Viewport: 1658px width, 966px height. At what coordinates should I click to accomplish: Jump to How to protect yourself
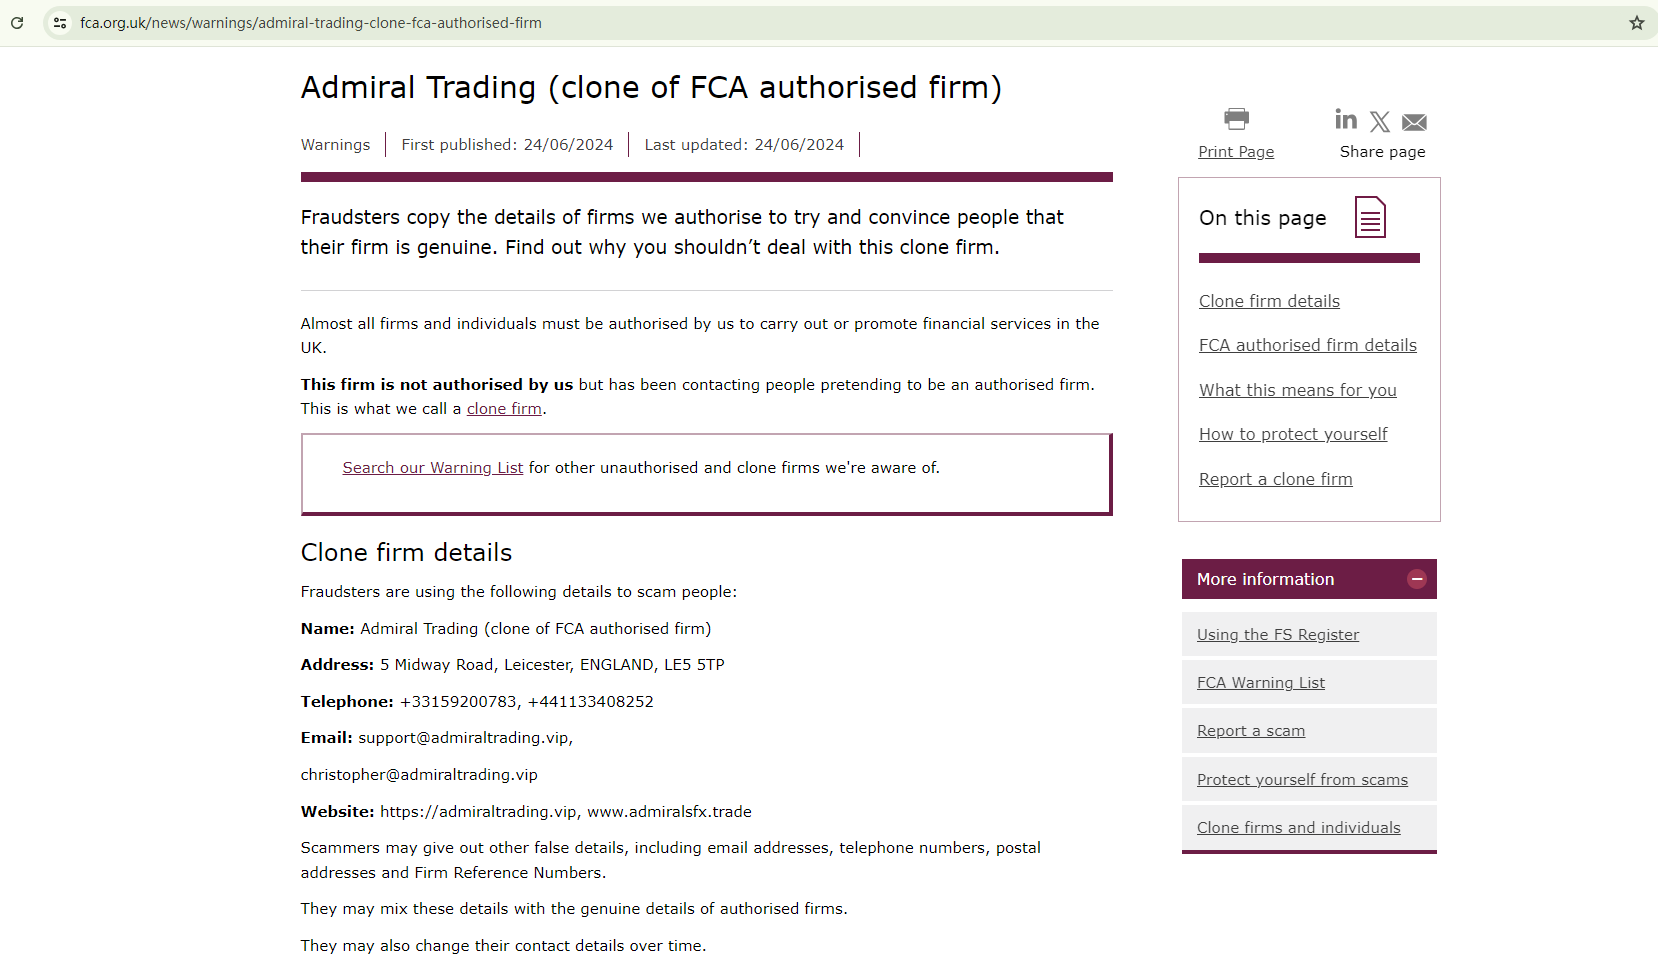click(x=1293, y=434)
